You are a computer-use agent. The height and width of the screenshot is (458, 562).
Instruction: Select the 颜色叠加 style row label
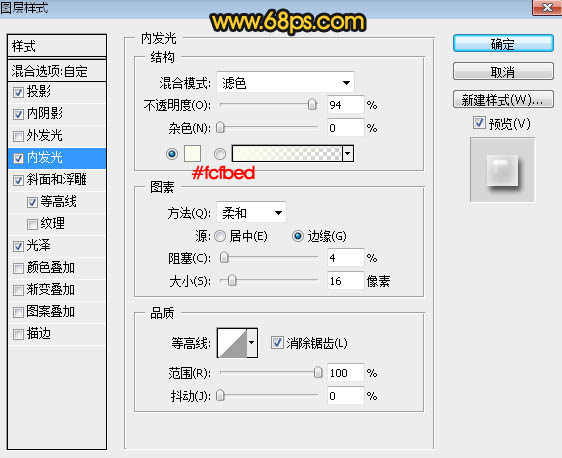(x=51, y=268)
